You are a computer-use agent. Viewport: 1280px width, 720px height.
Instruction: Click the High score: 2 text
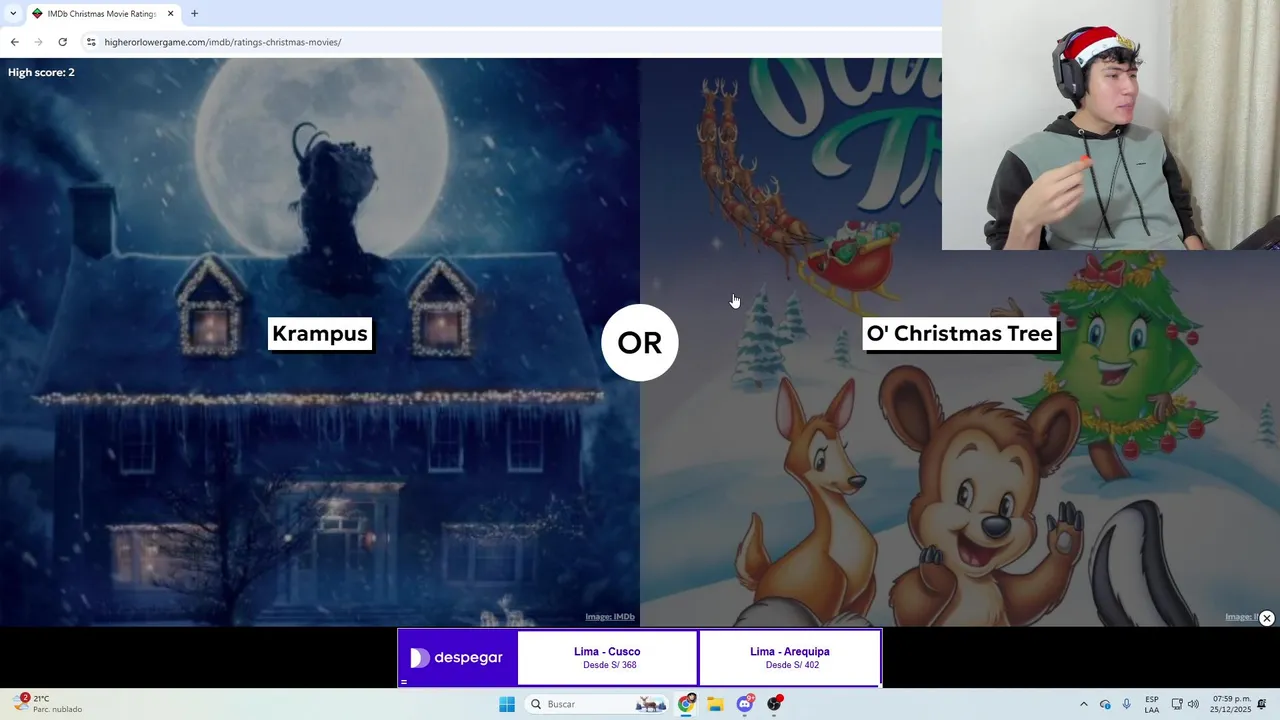point(41,72)
